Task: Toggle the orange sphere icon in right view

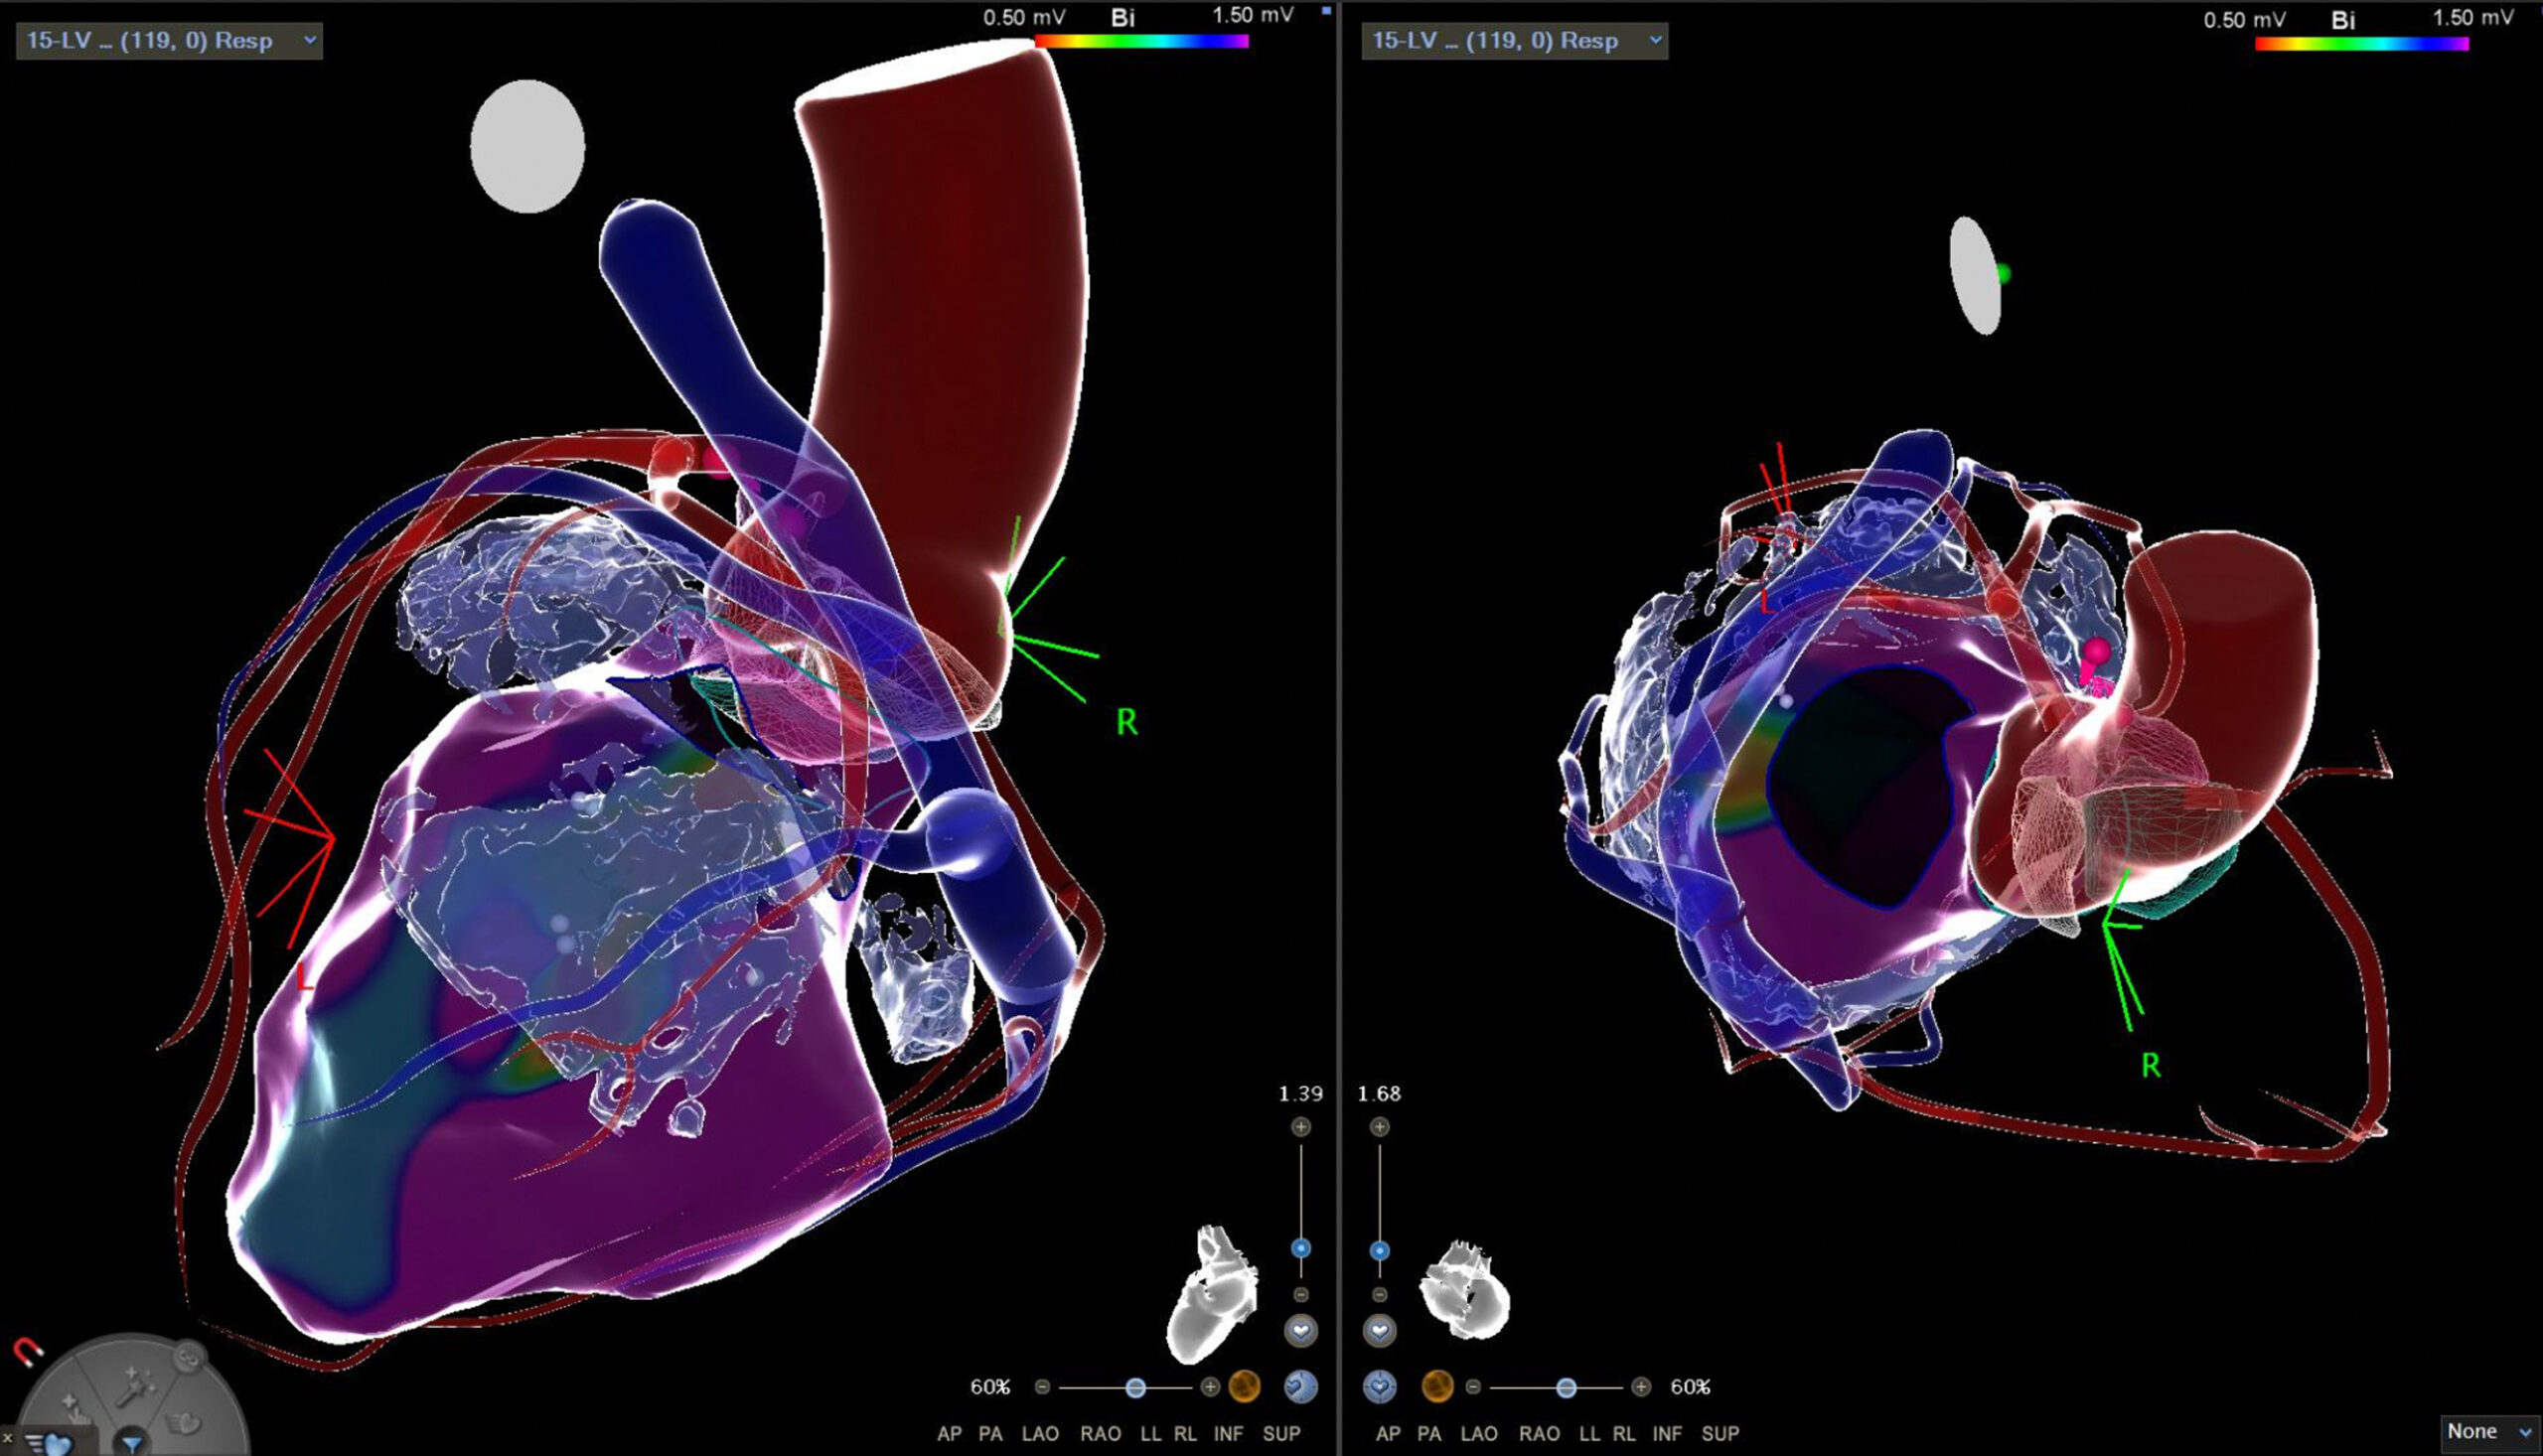Action: [1437, 1386]
